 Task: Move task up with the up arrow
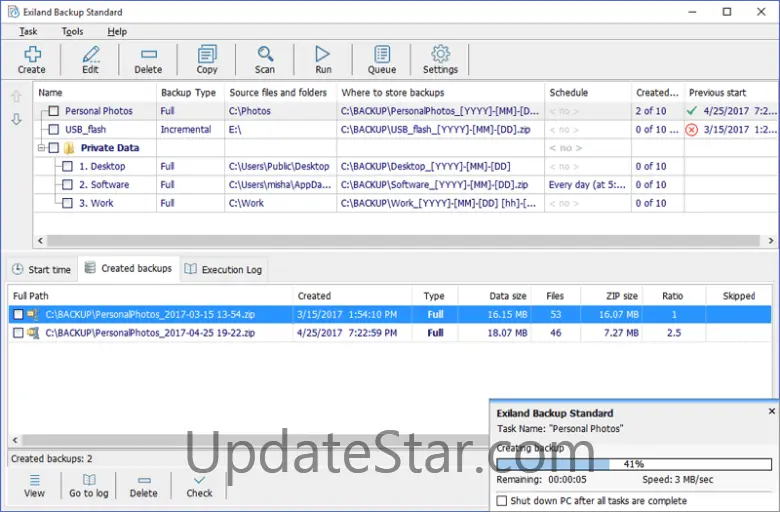click(x=16, y=96)
